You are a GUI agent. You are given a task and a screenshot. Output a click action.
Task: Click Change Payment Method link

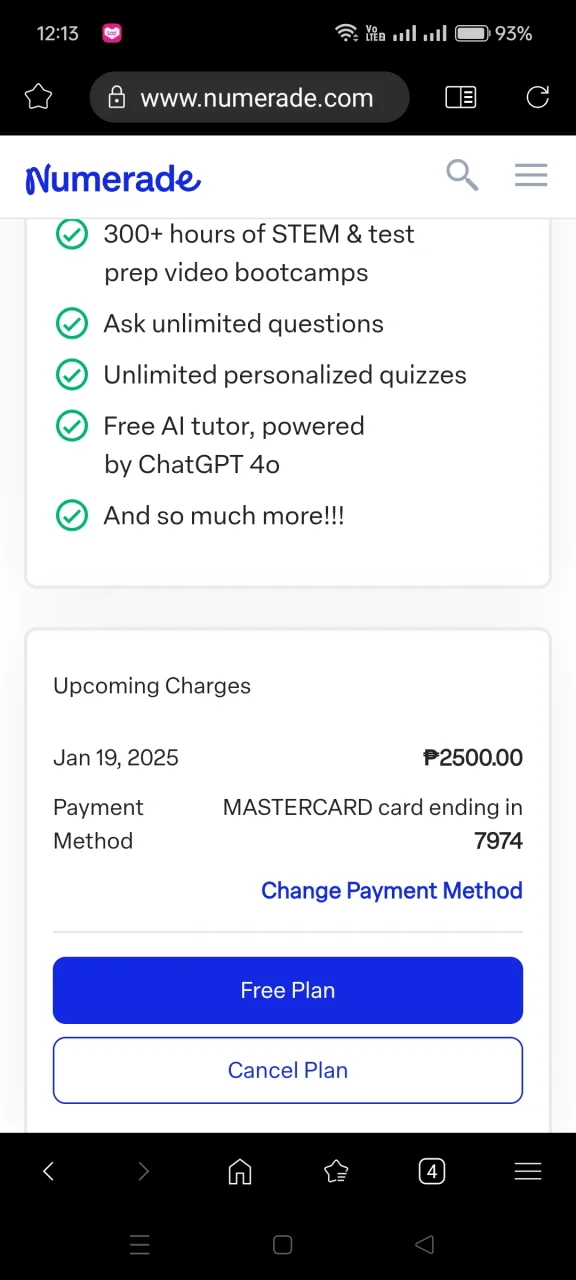[x=392, y=891]
